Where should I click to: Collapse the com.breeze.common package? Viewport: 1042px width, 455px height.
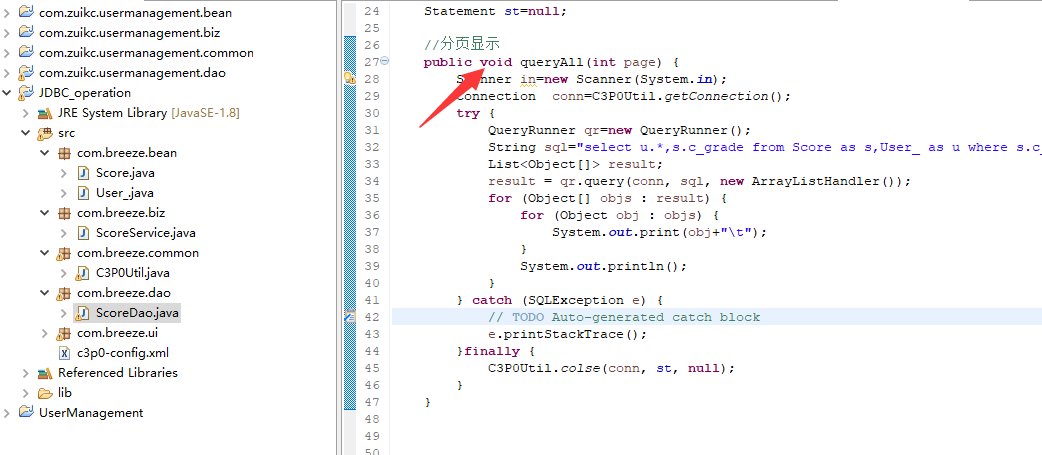click(45, 252)
